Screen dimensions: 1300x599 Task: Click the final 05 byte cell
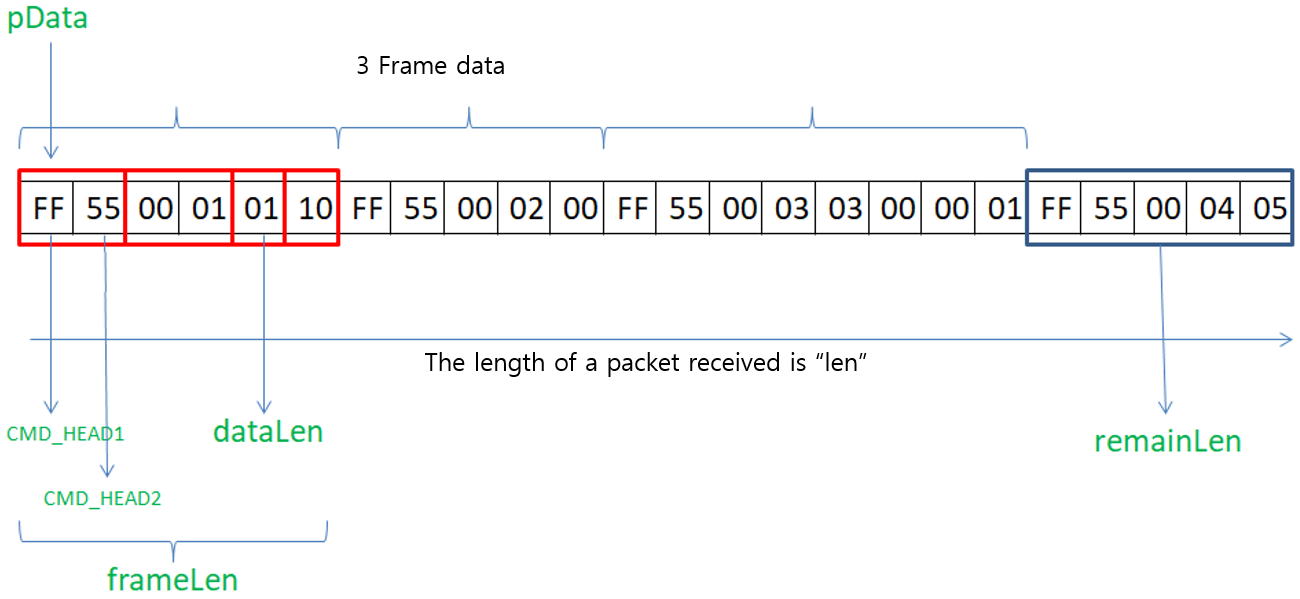pos(1269,209)
